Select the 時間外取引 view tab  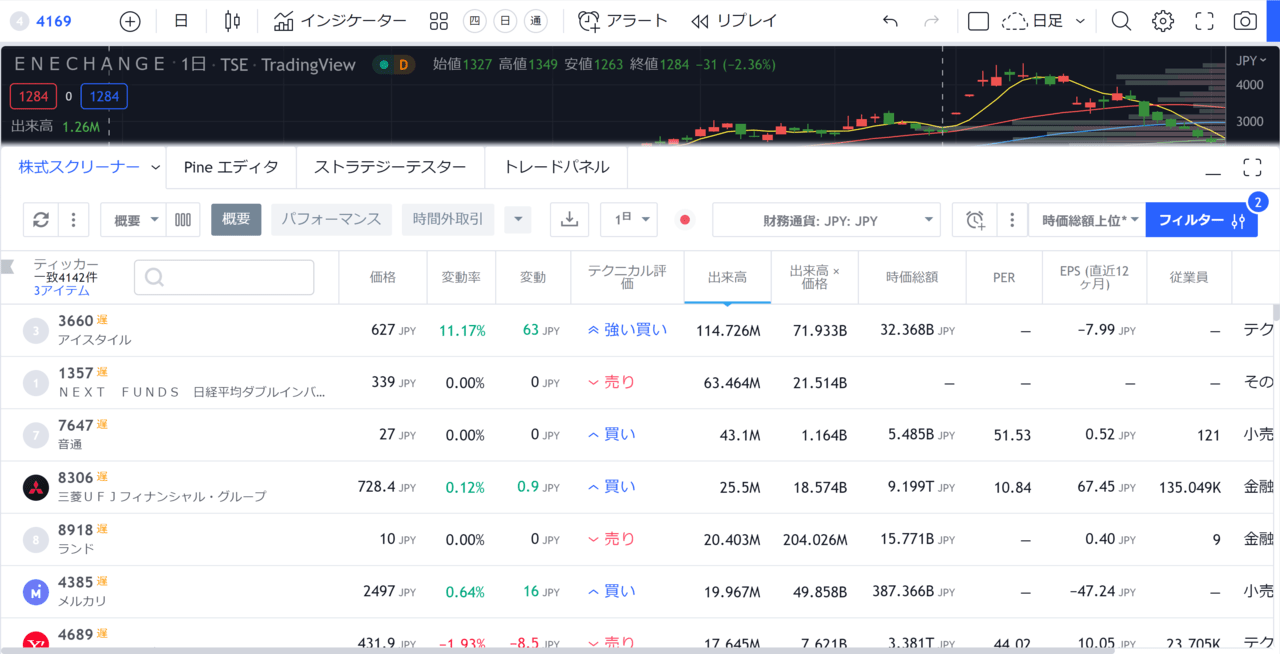(448, 220)
